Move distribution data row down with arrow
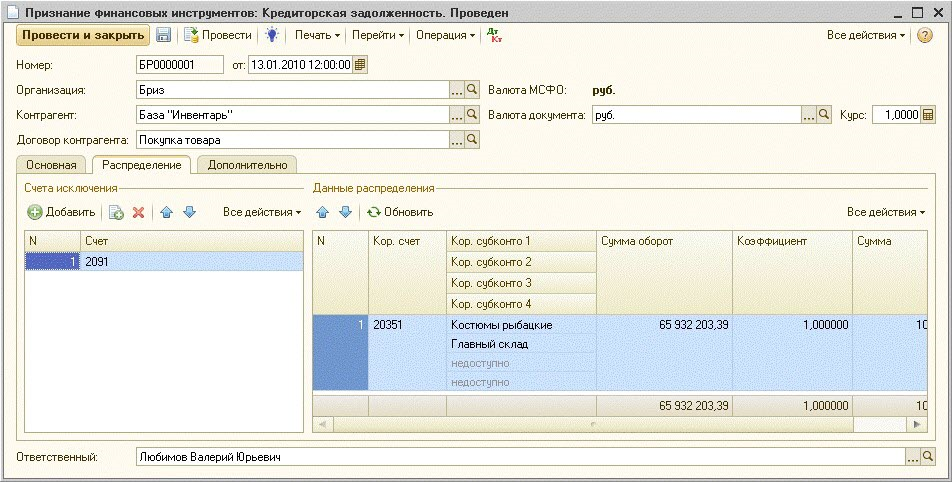Screen dimensions: 952x482 (345, 212)
